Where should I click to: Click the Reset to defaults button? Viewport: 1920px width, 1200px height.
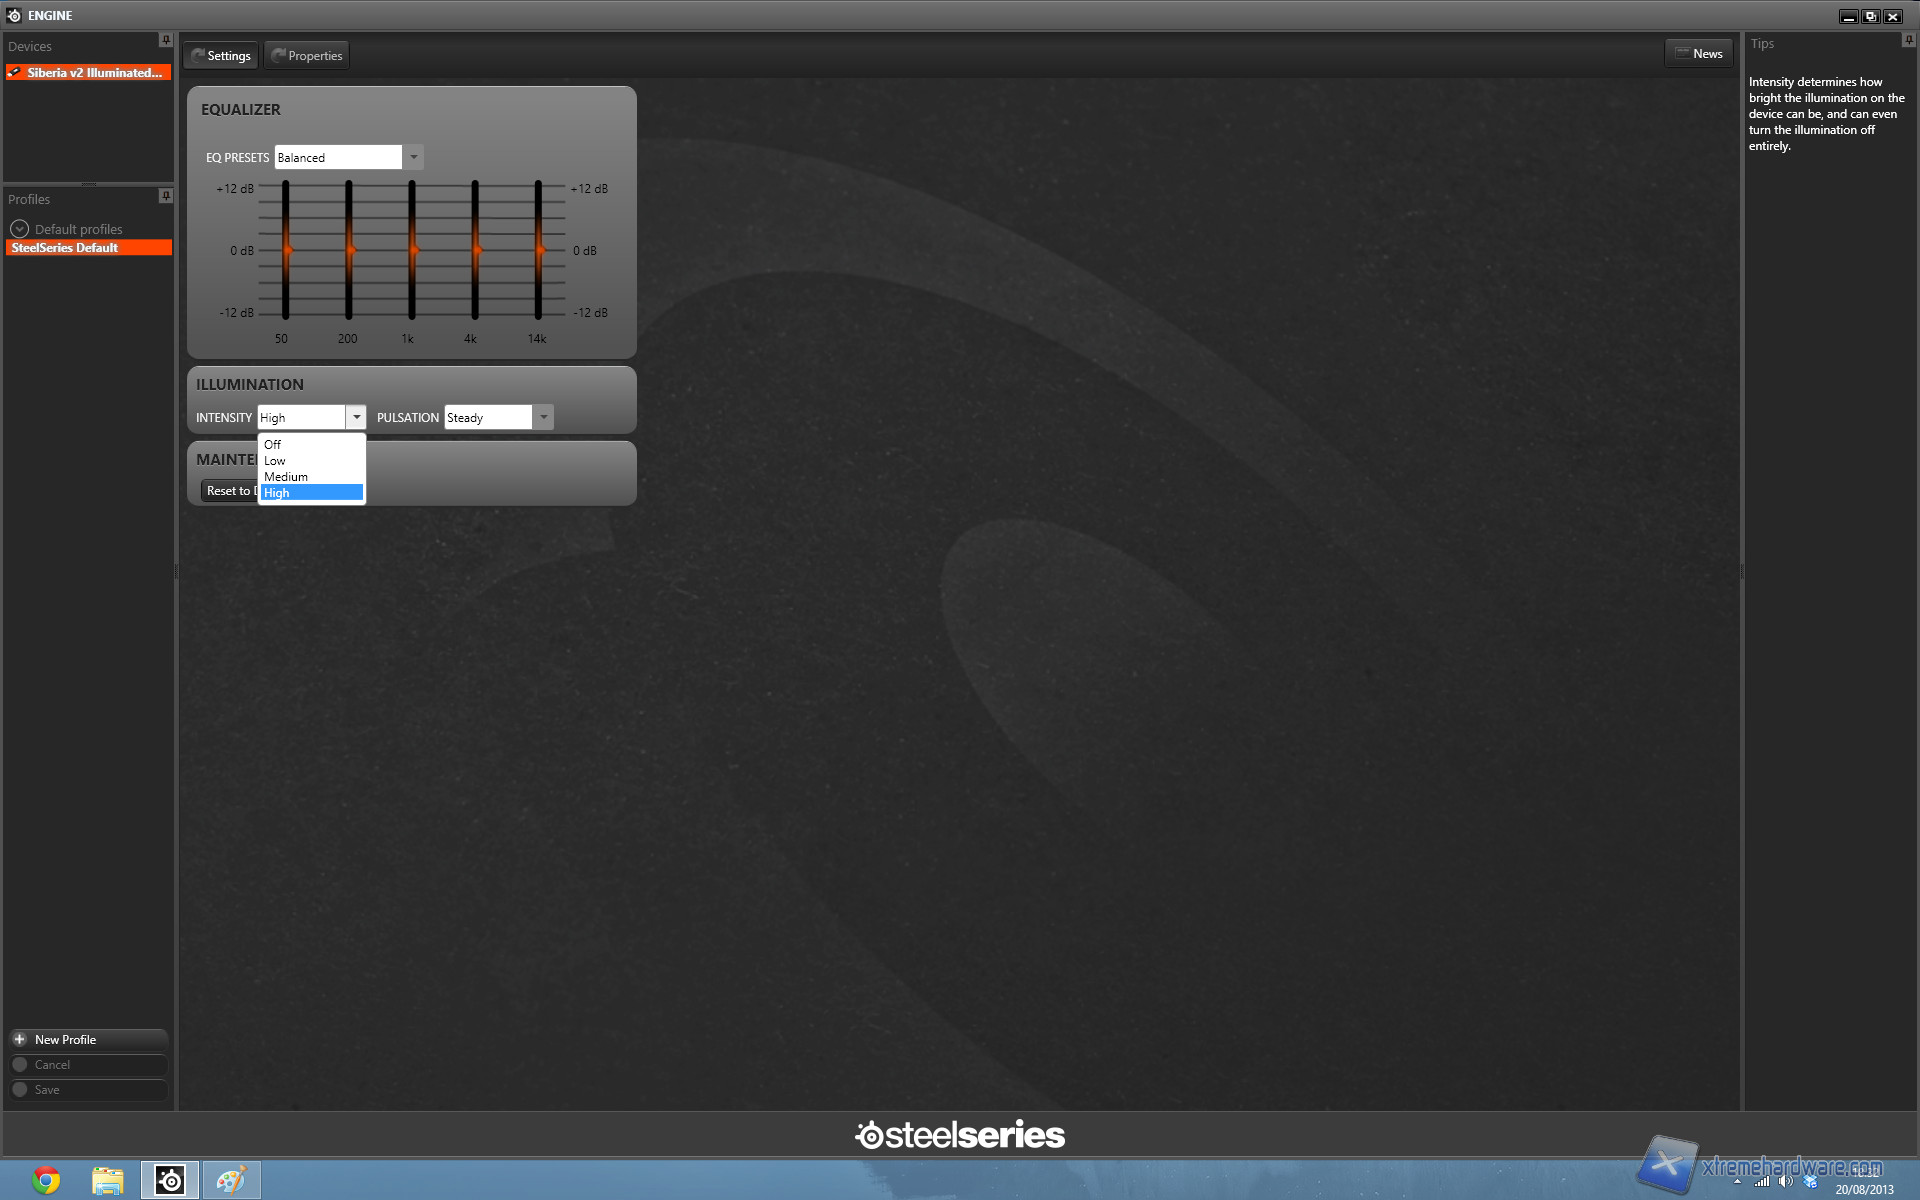pyautogui.click(x=228, y=488)
